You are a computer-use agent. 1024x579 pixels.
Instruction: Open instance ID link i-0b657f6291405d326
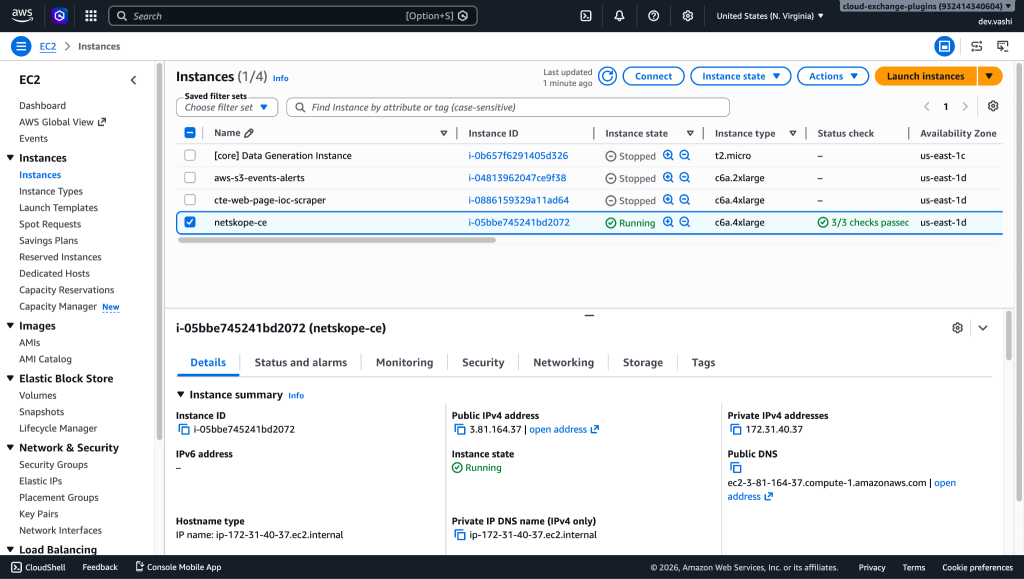[x=518, y=155]
